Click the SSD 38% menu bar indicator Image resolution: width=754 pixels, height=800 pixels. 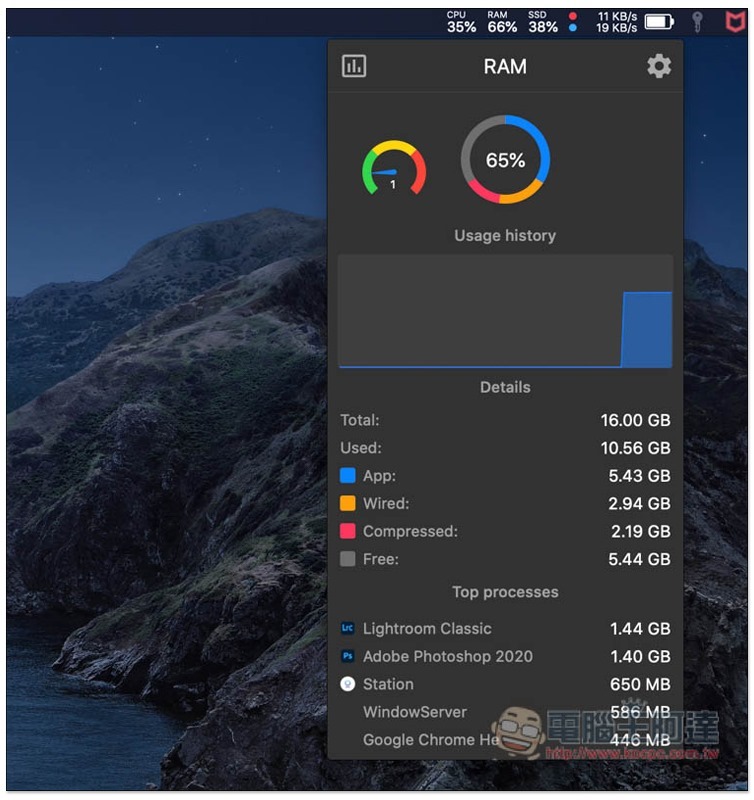click(543, 22)
